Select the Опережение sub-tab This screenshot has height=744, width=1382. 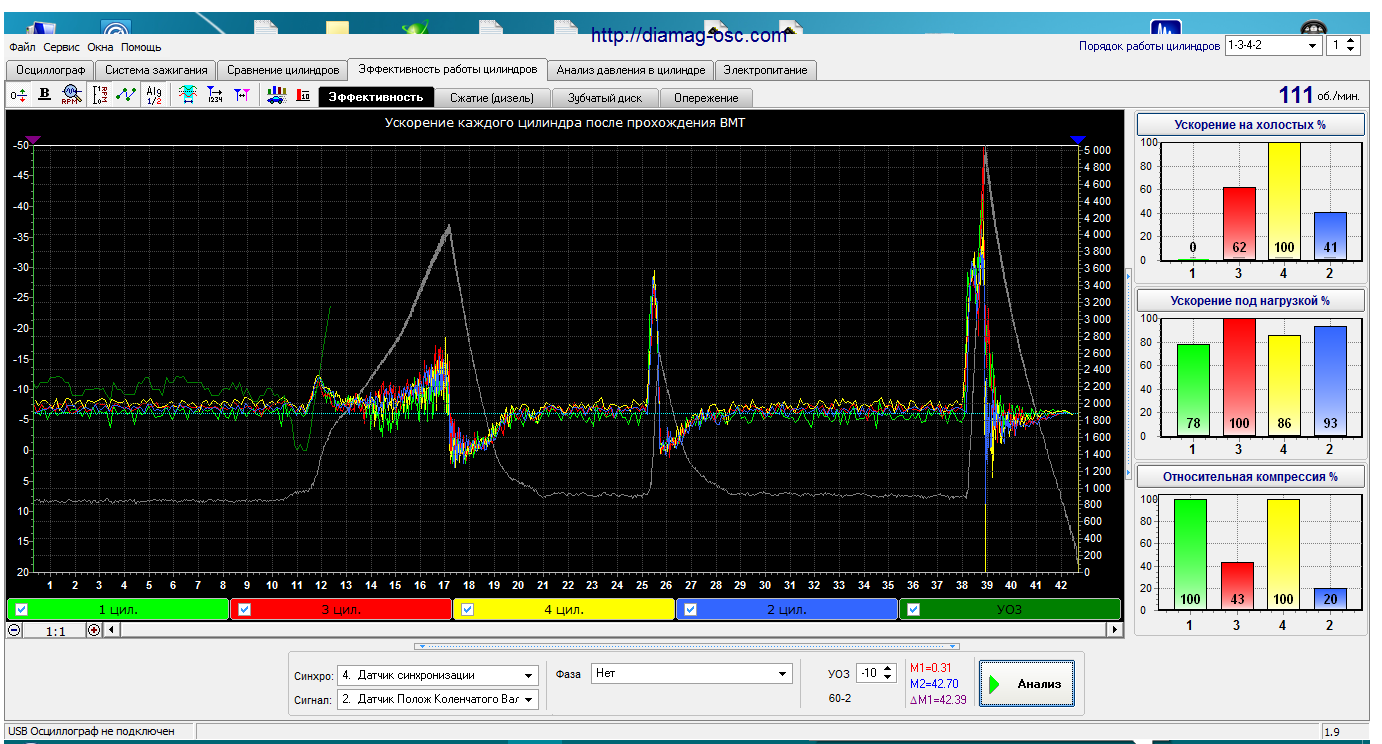click(x=706, y=98)
